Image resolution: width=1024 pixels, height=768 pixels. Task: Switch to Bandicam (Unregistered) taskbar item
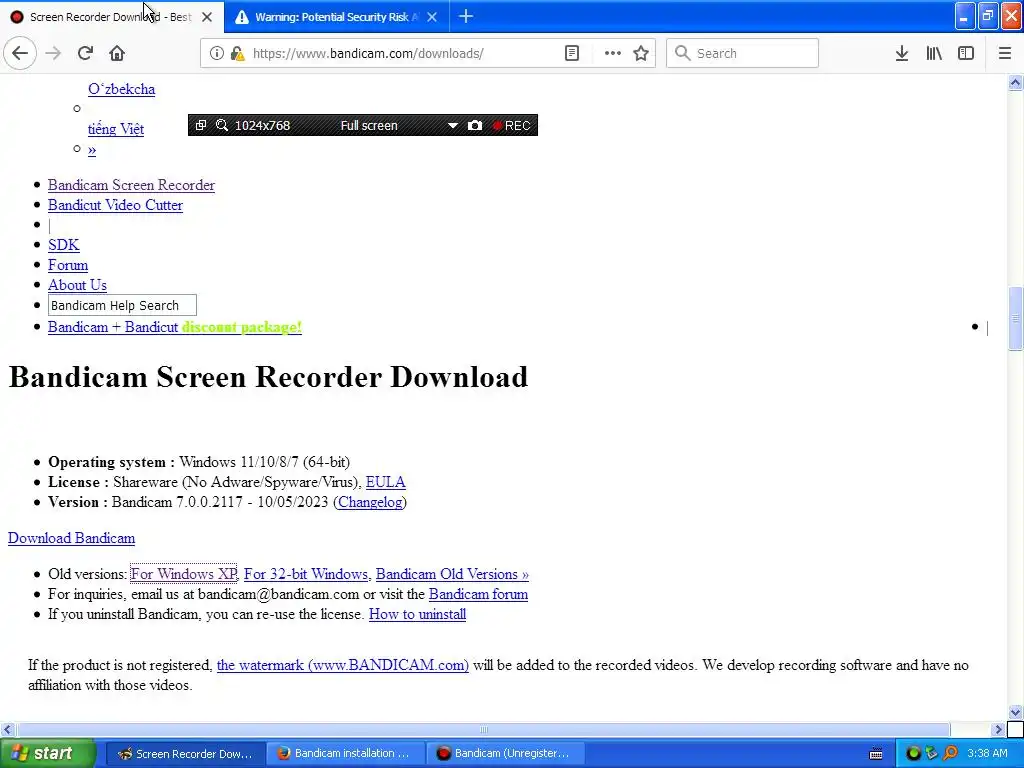point(506,754)
